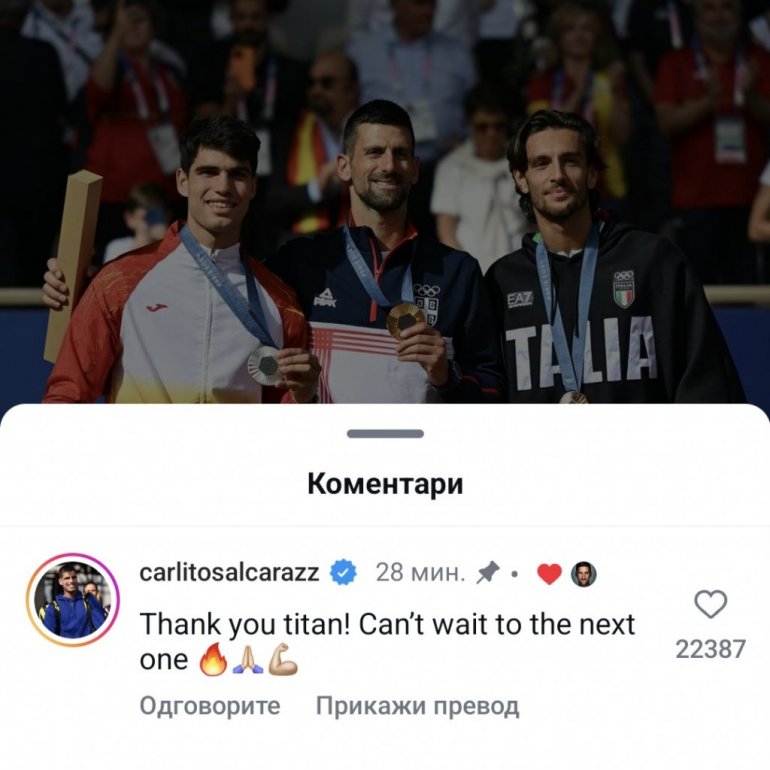Open carlitosalcarazz's profile picture story

[x=73, y=600]
